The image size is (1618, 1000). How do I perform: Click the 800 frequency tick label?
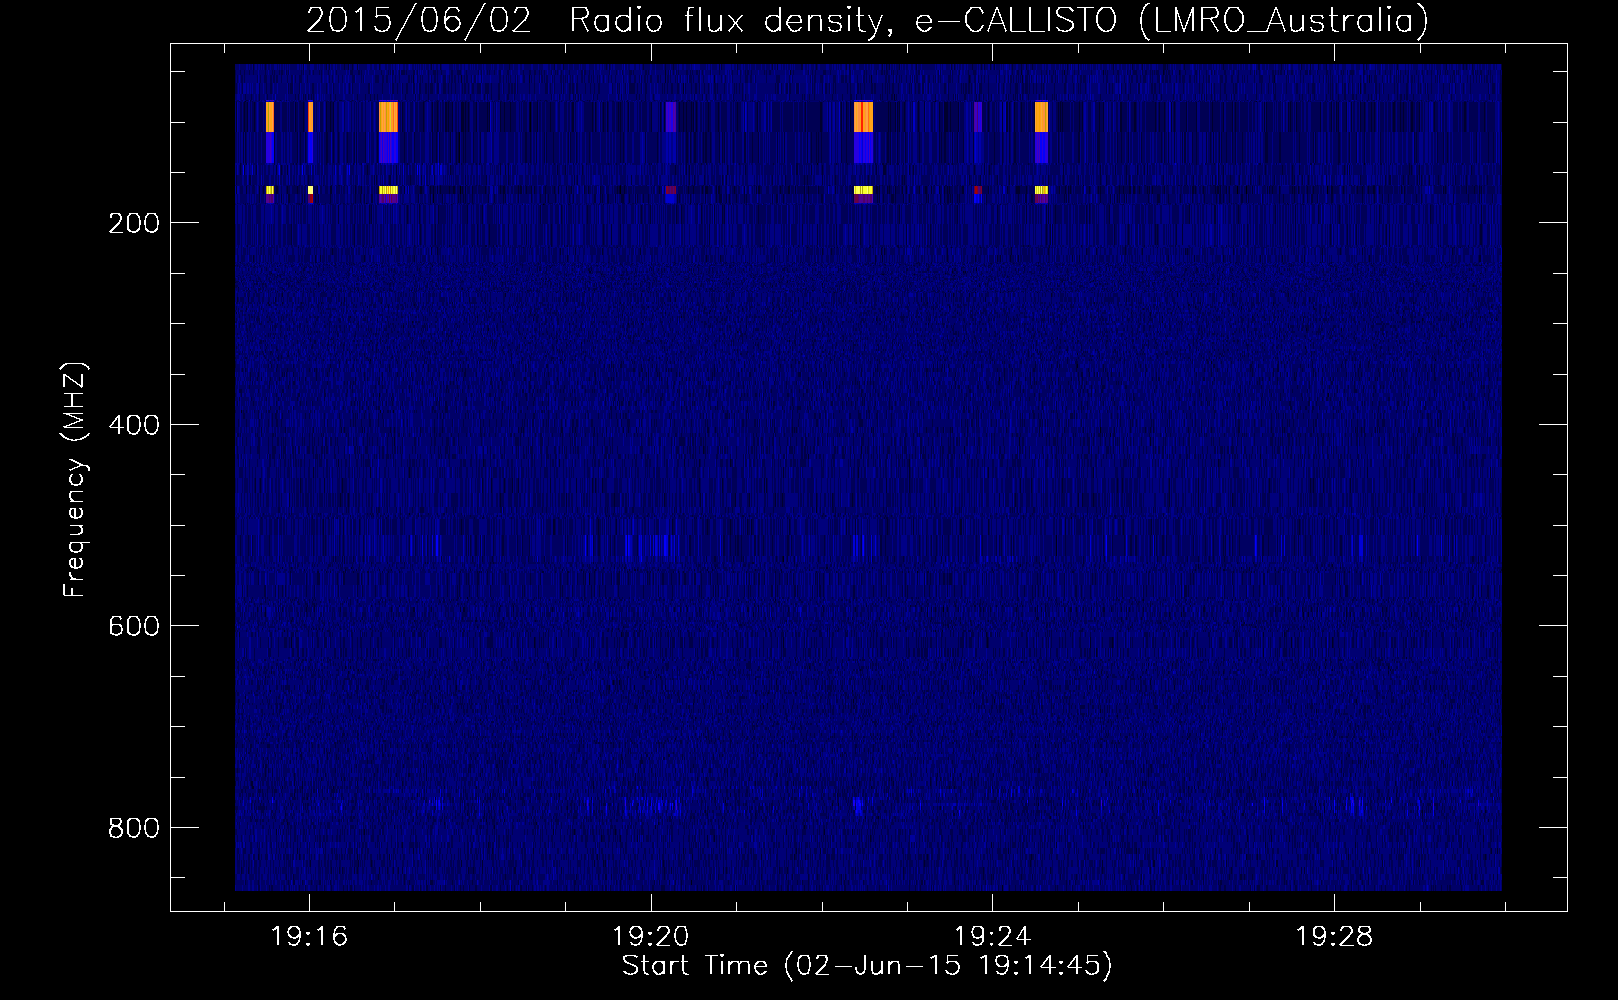134,828
